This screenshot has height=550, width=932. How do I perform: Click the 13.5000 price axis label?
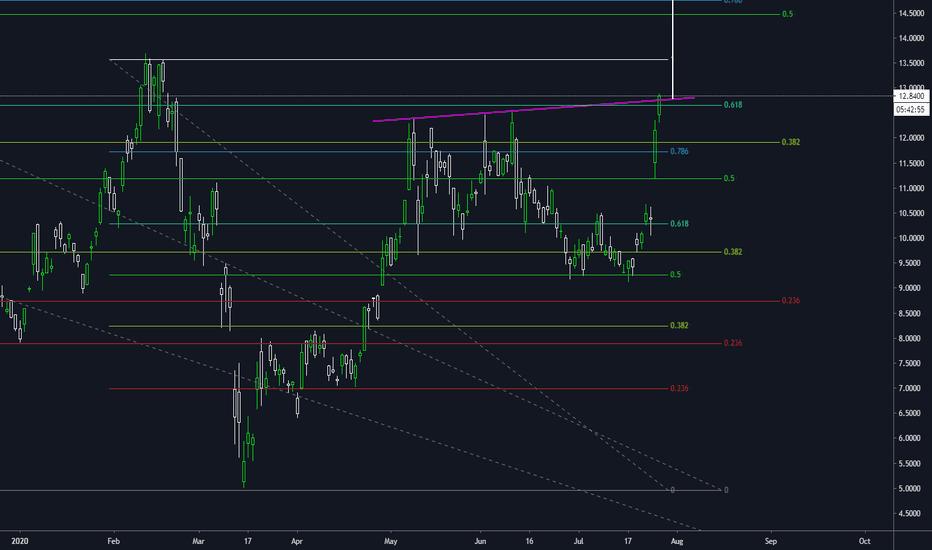(912, 63)
